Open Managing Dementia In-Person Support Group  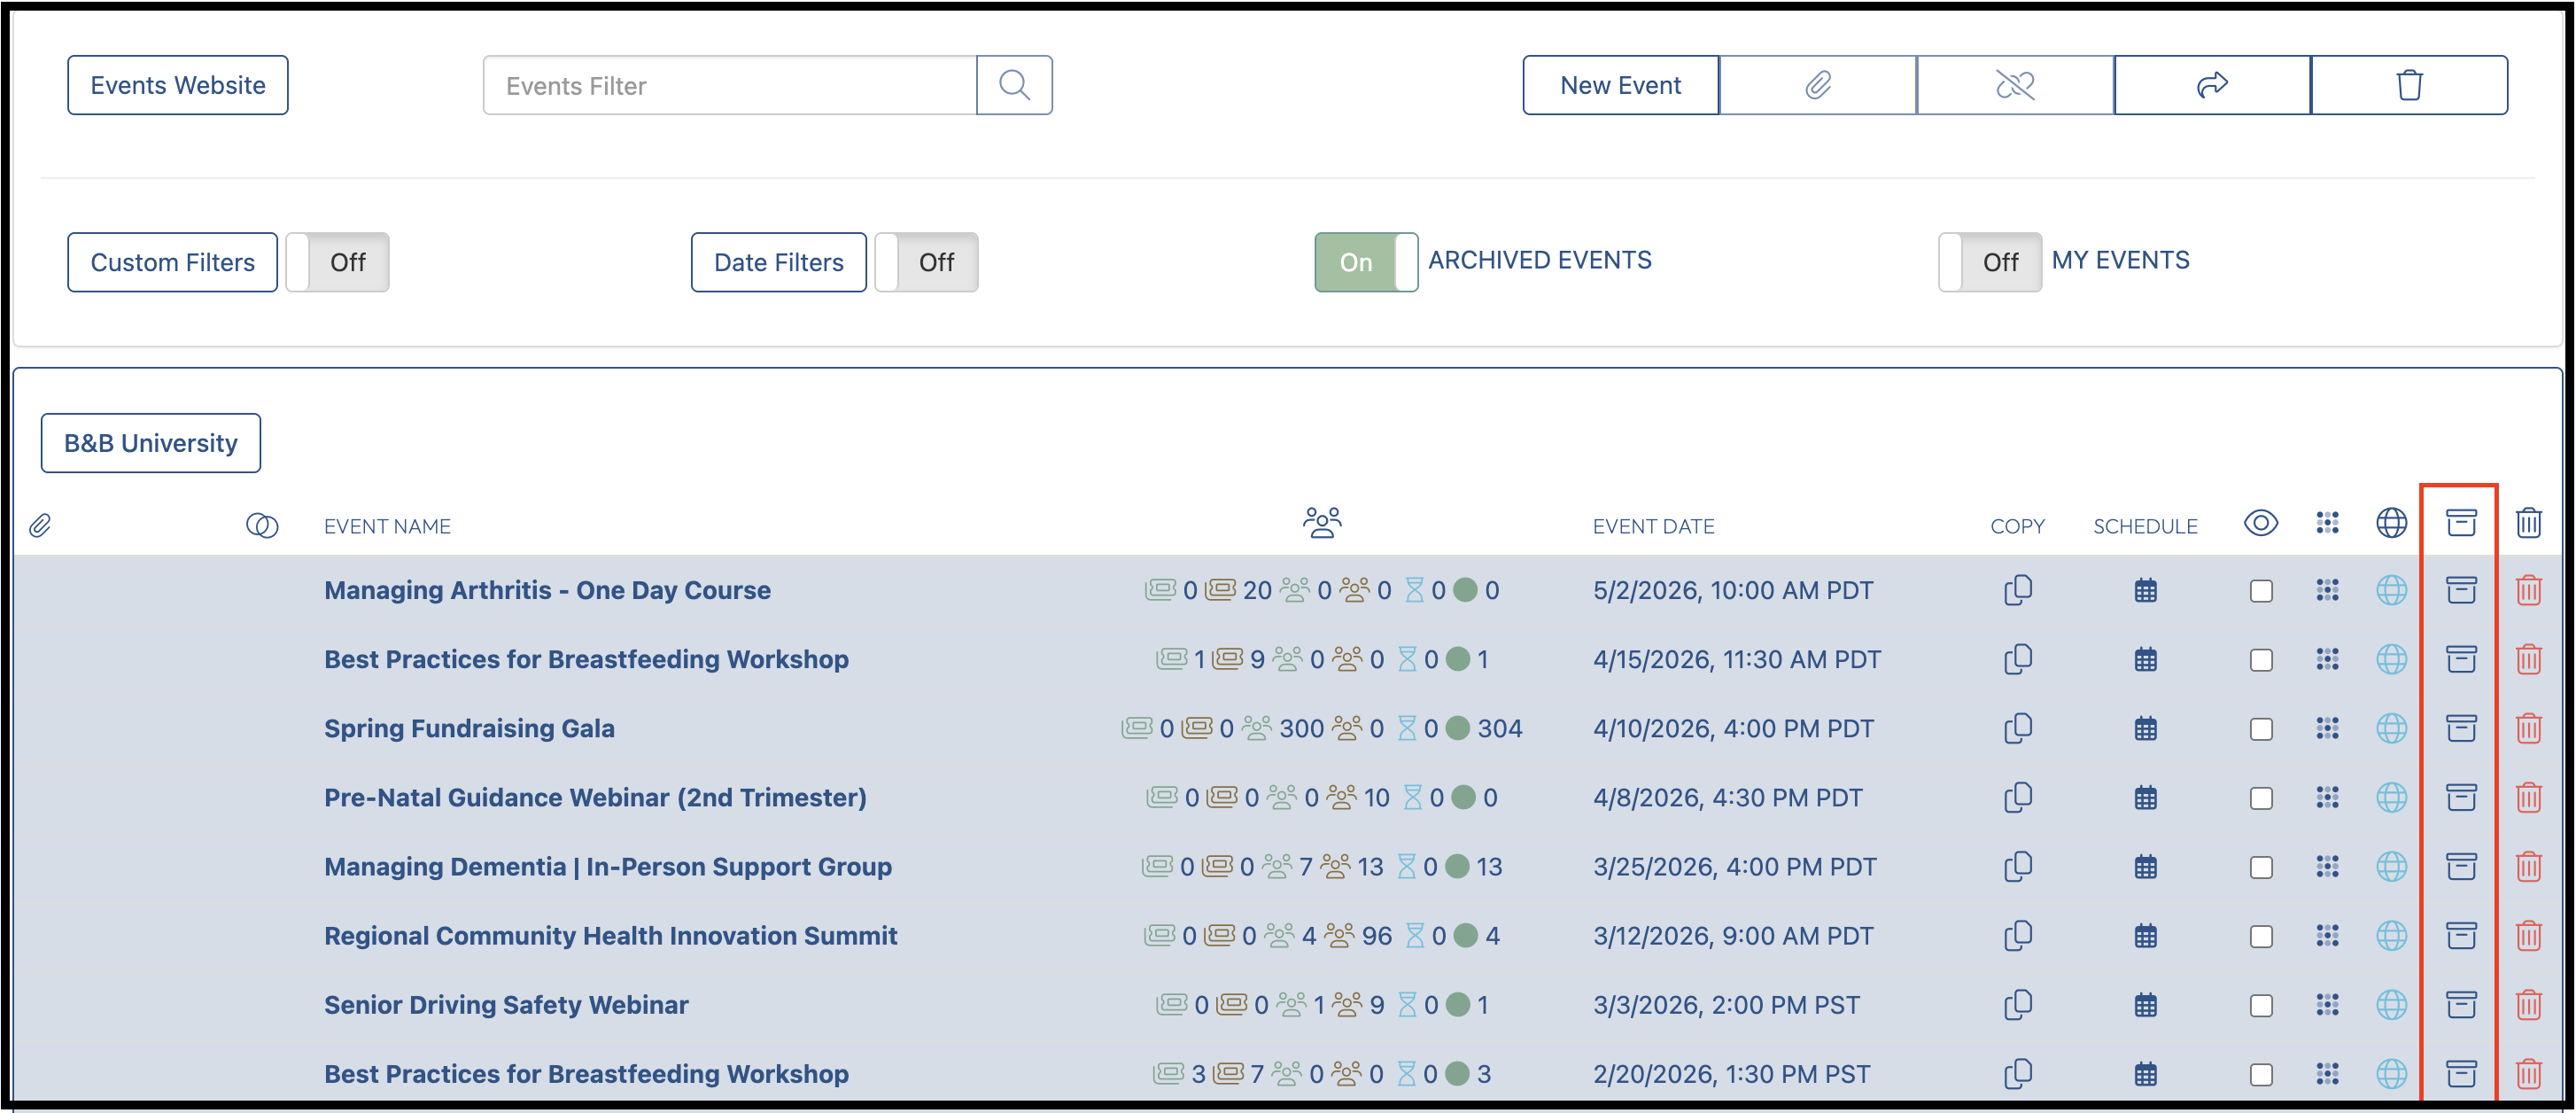(x=608, y=866)
